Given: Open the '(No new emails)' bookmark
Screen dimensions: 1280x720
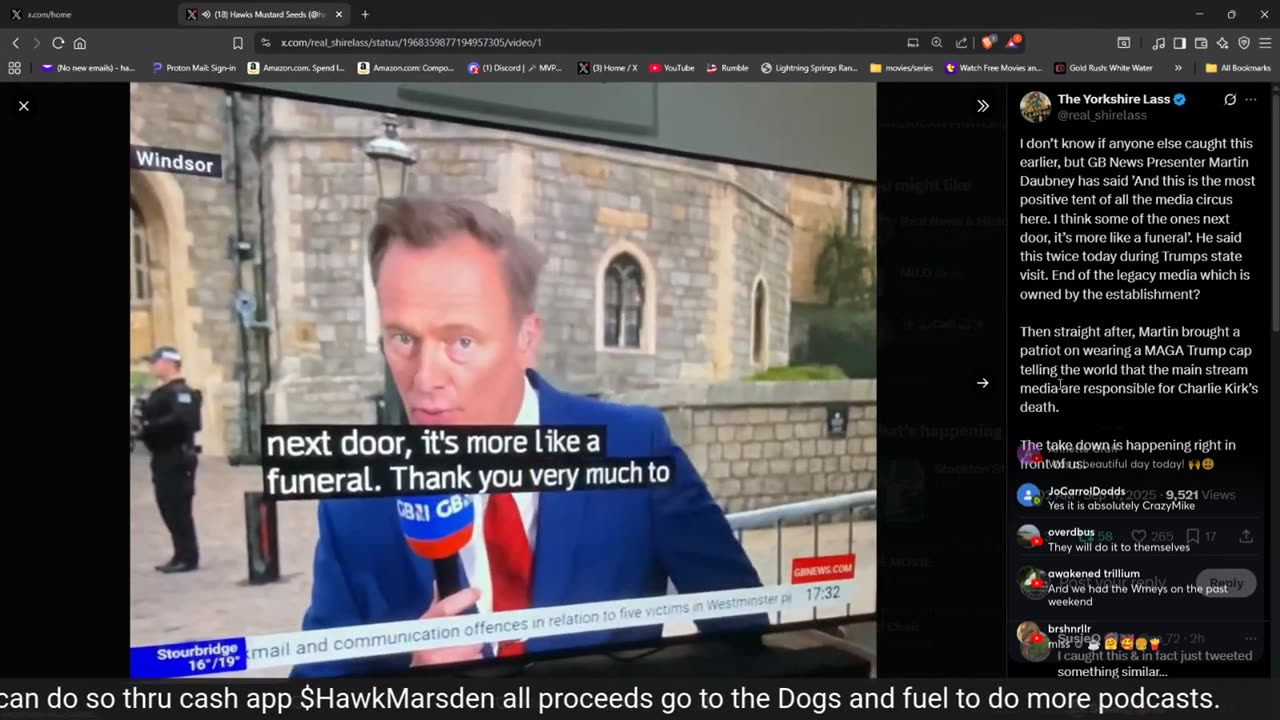Looking at the screenshot, I should (x=88, y=68).
